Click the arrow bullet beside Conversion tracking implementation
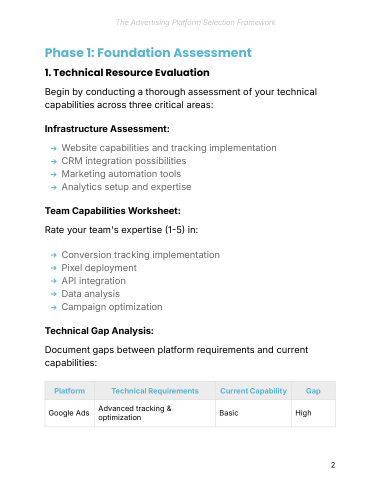Screen dimensions: 380x492 tap(54, 255)
